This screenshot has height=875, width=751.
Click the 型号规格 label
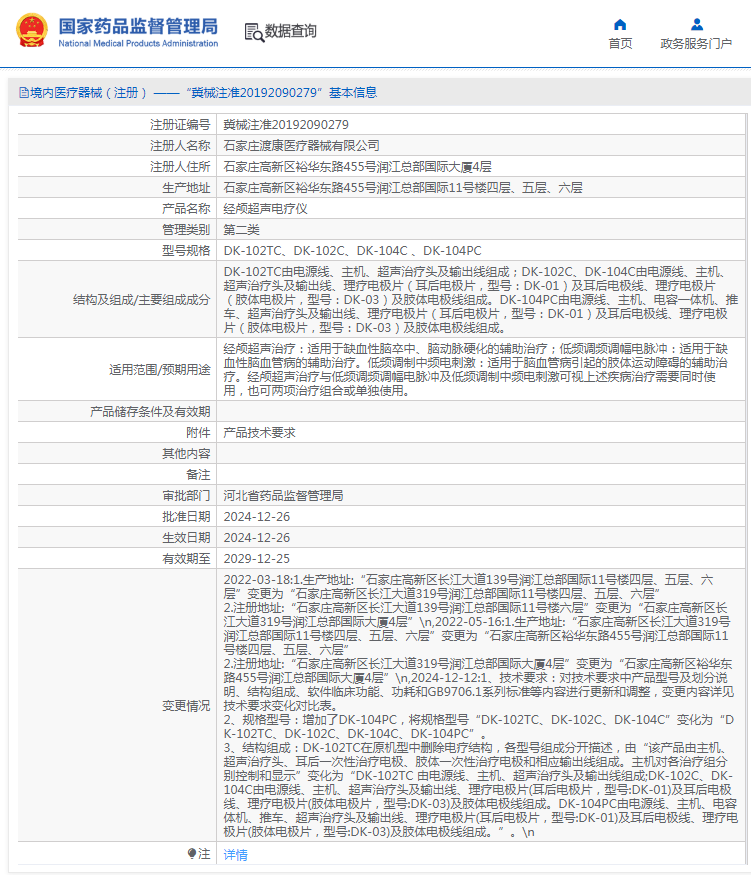click(186, 251)
